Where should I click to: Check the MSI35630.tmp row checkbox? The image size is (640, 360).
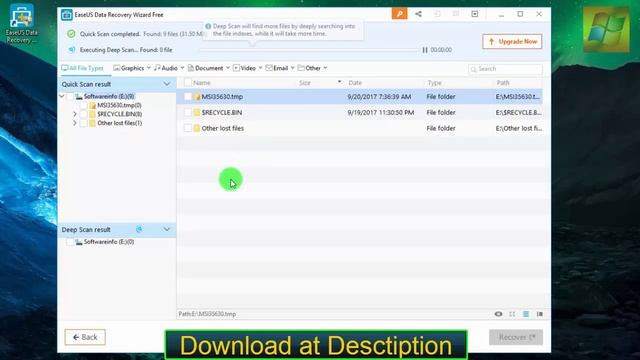click(x=188, y=97)
